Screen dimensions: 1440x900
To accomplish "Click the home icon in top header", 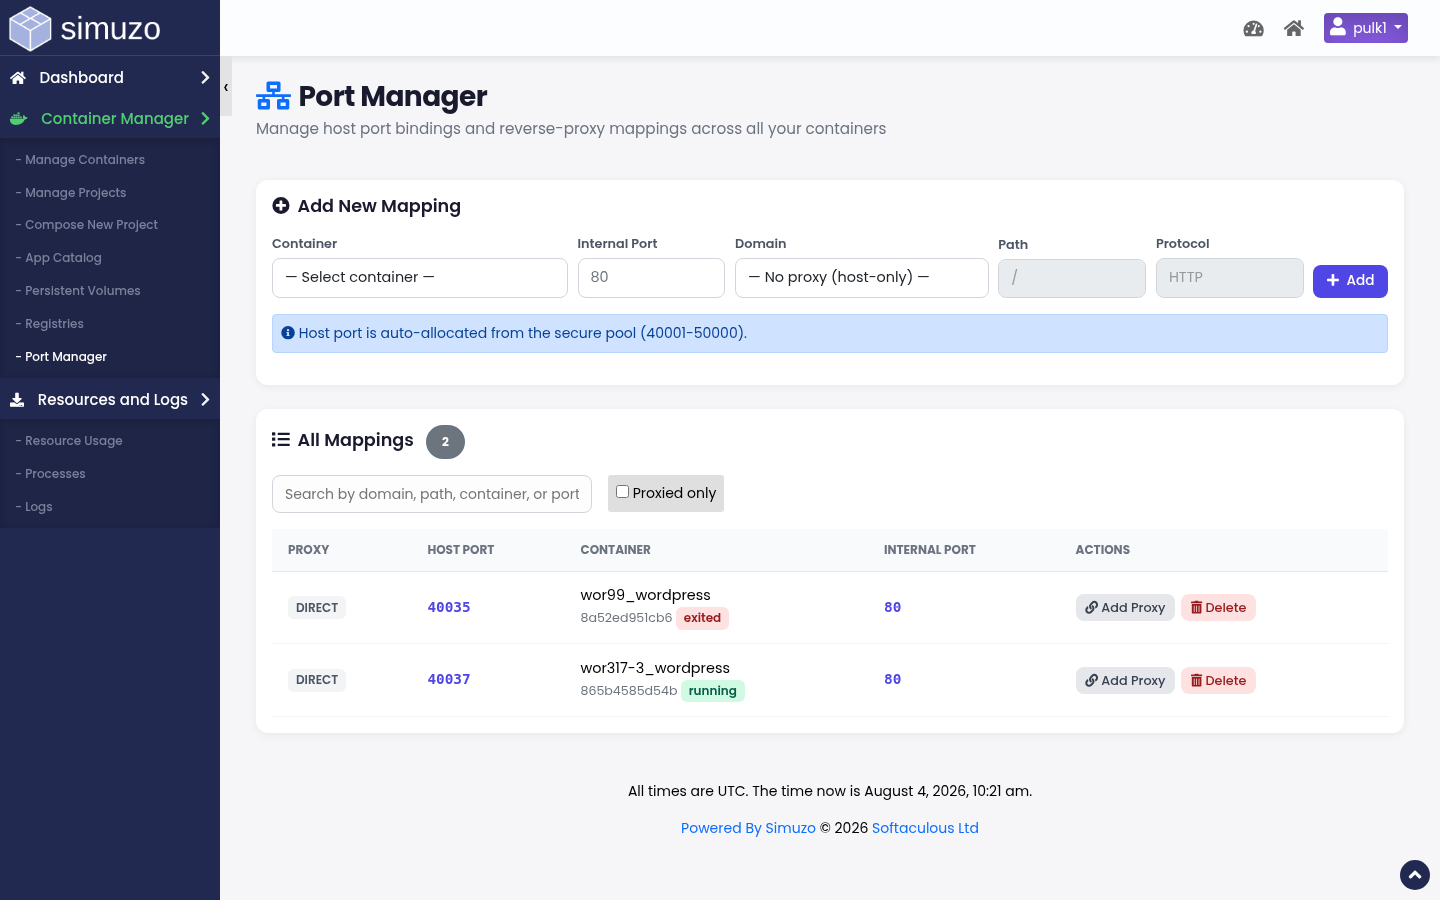I will tap(1294, 28).
